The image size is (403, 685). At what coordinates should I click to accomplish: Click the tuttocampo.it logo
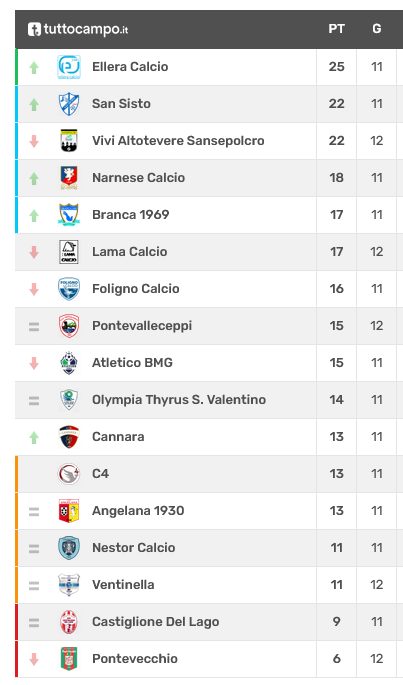click(x=78, y=29)
